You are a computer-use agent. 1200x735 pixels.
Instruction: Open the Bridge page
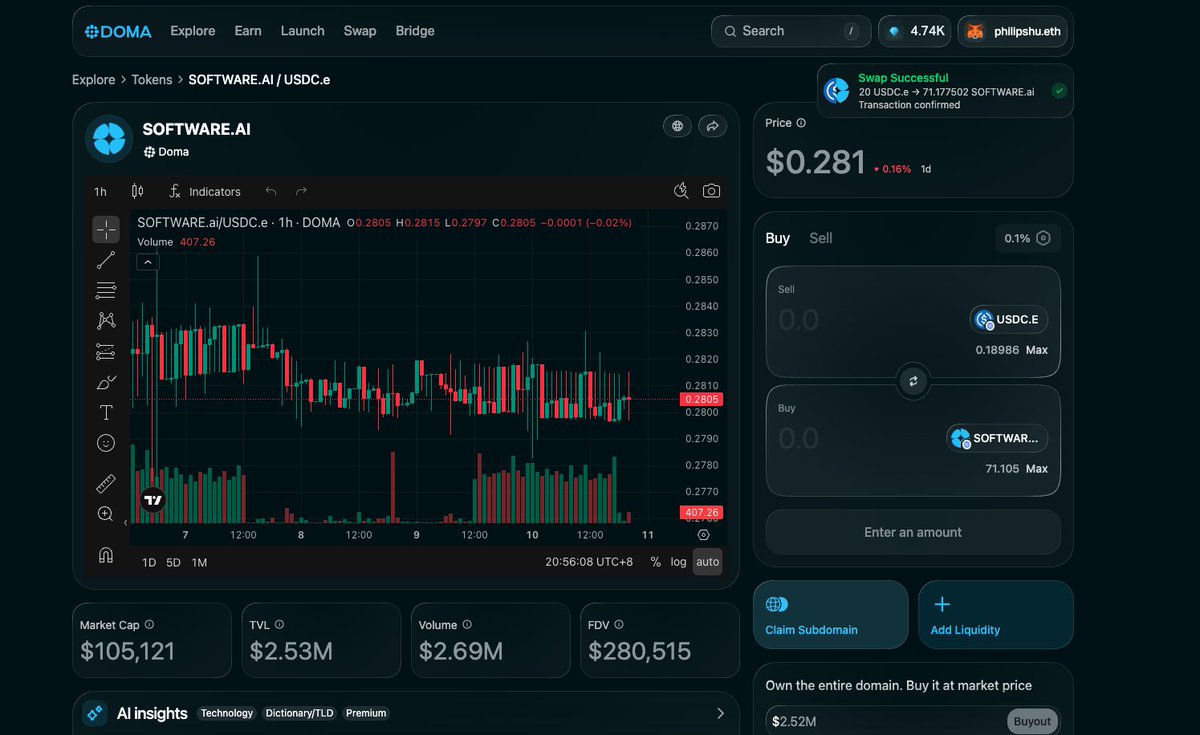point(415,31)
